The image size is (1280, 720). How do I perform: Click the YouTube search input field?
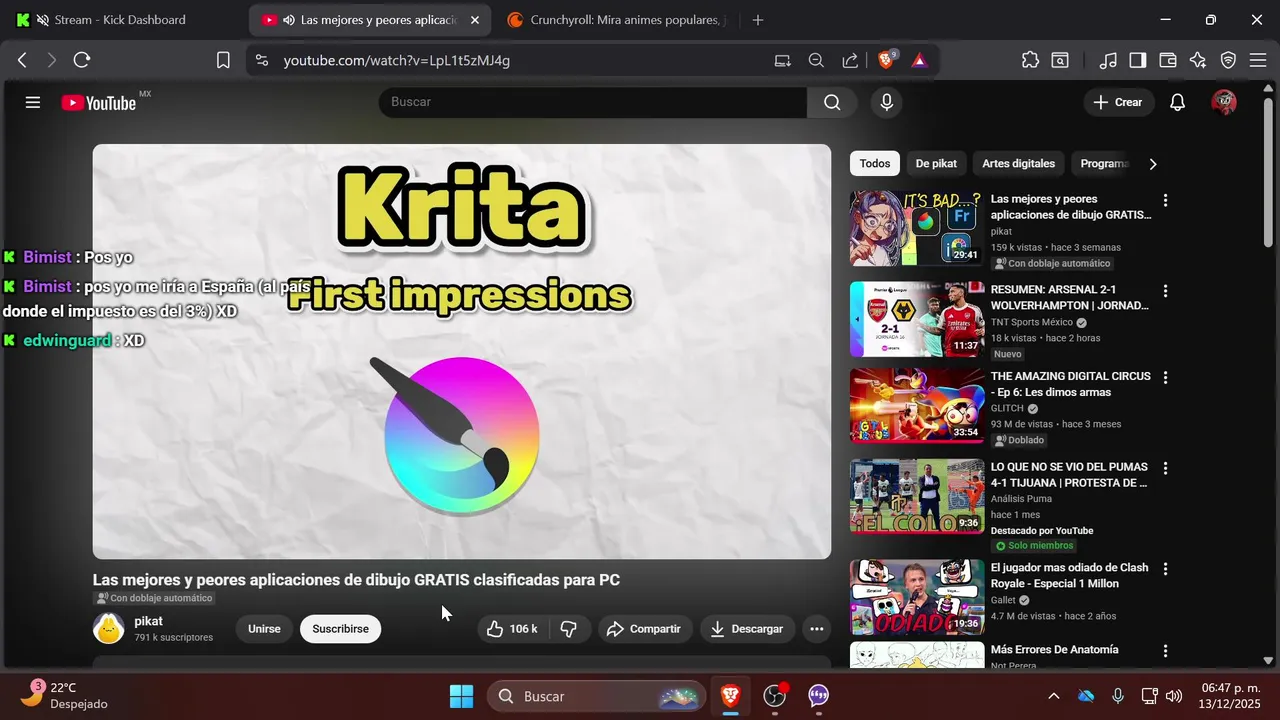coord(593,102)
